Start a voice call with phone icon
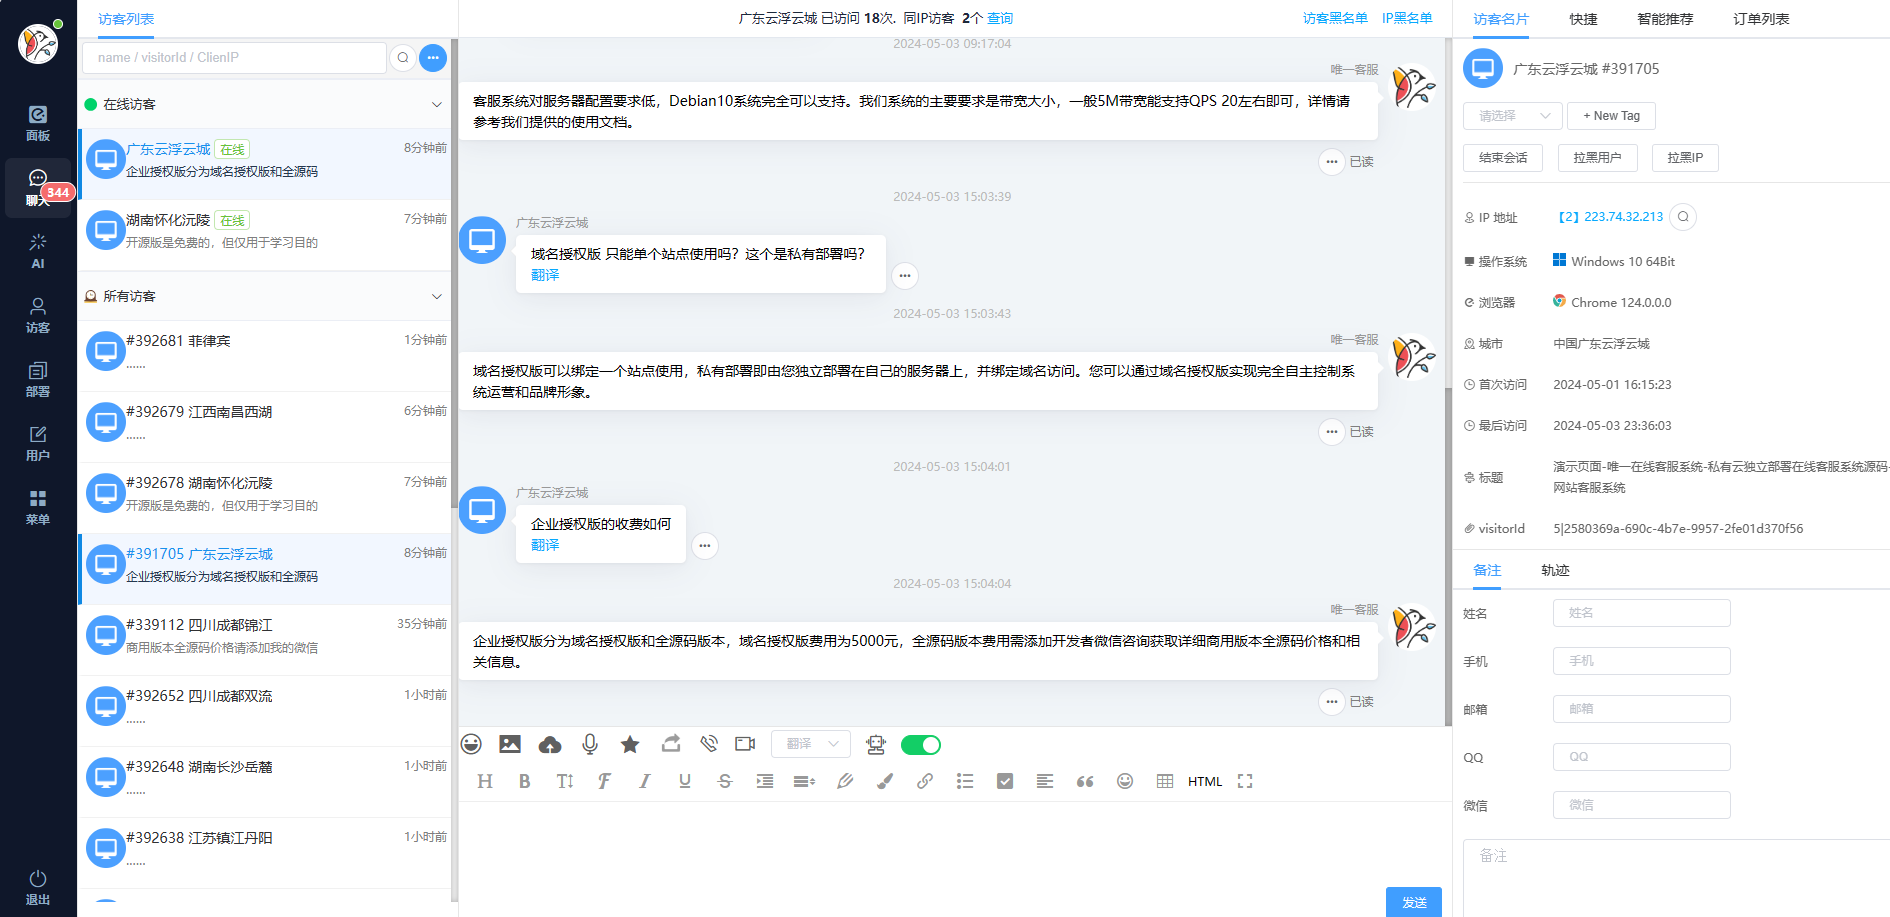1890x917 pixels. click(x=709, y=743)
